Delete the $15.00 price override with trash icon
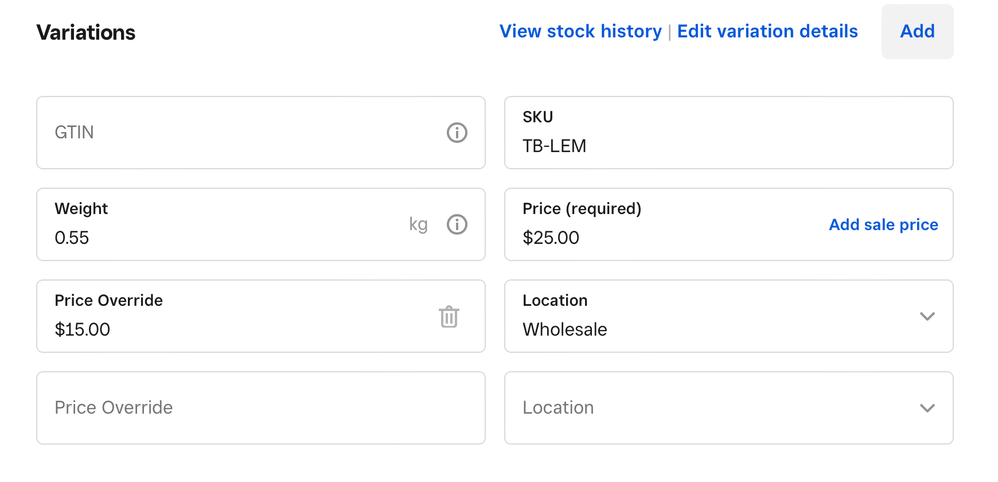 pos(449,317)
